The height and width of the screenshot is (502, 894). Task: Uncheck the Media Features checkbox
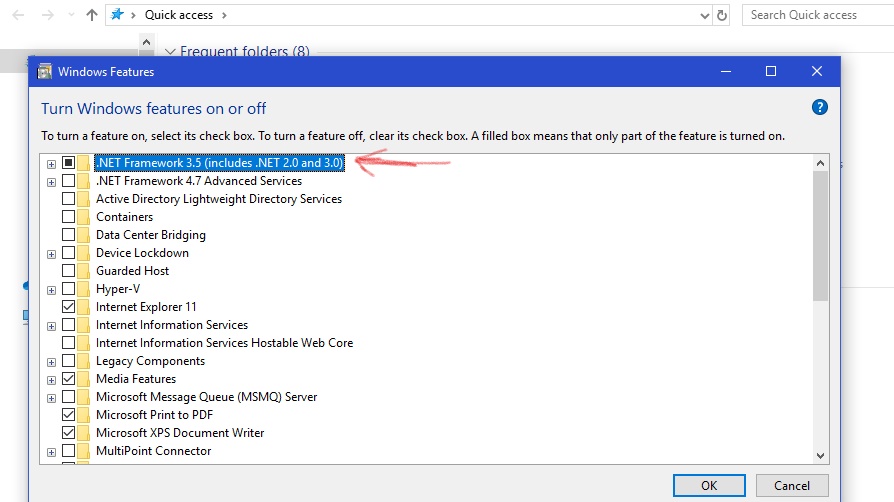click(x=68, y=378)
